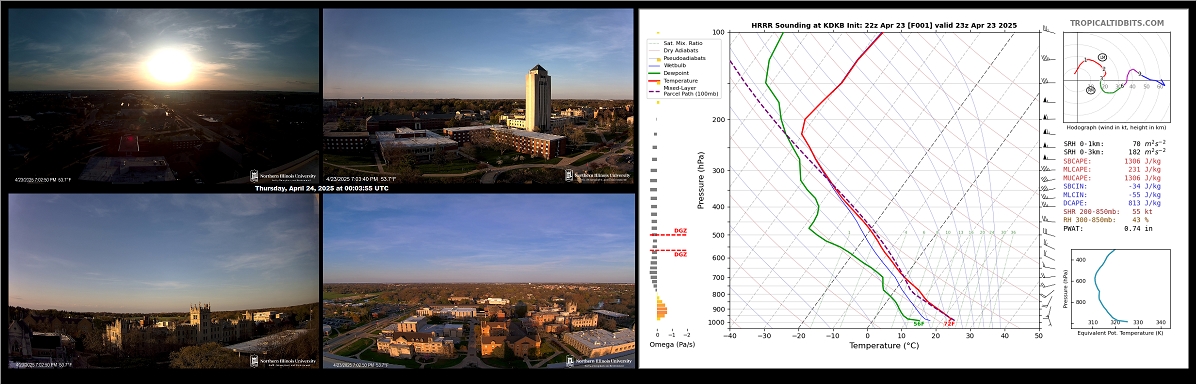Select the MLCAPE 231 J/kg row
This screenshot has height=385, width=1197.
[1112, 169]
